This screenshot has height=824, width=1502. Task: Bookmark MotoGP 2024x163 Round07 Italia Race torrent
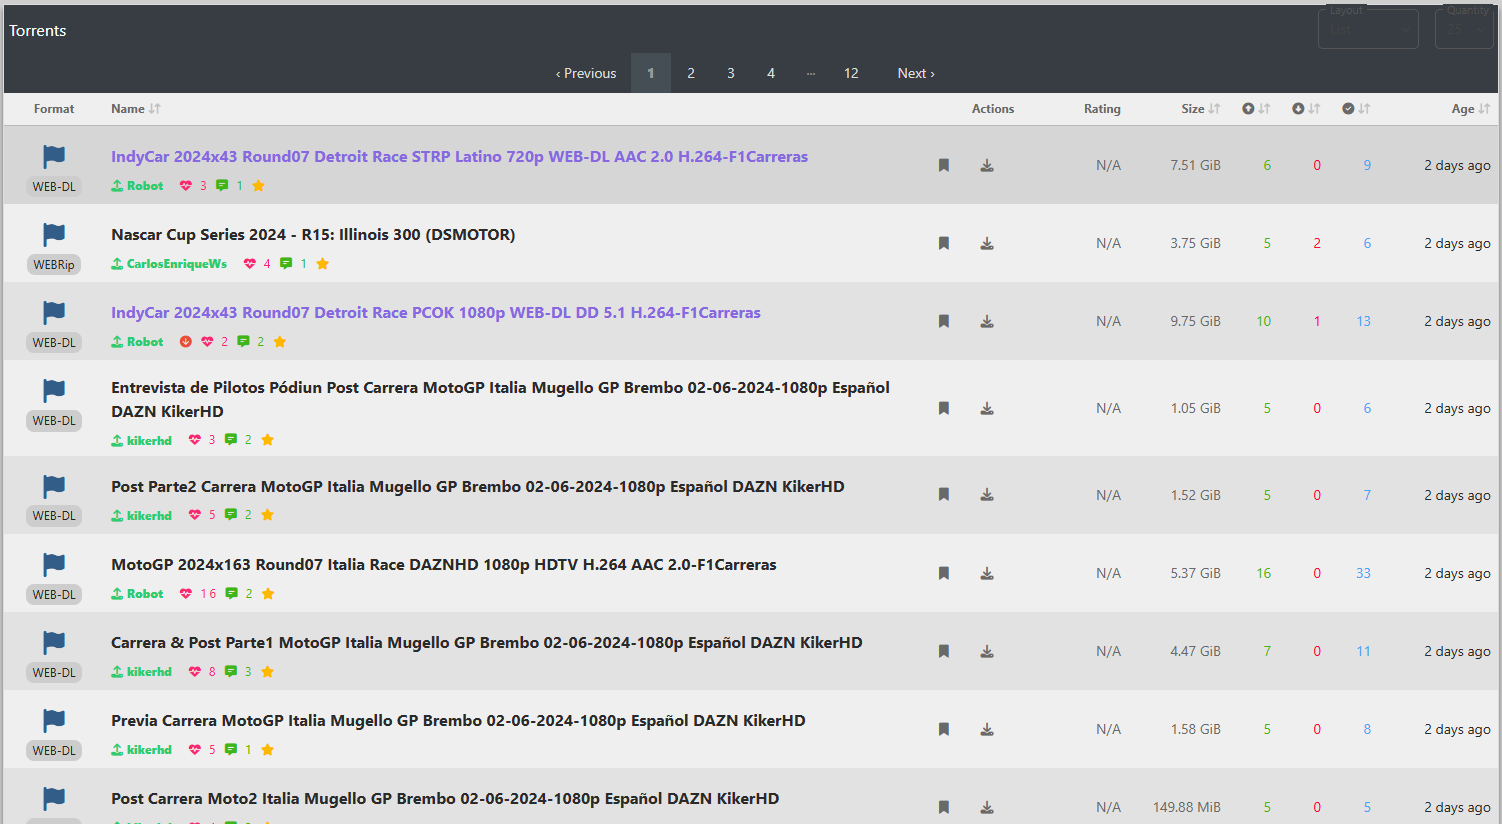(944, 574)
